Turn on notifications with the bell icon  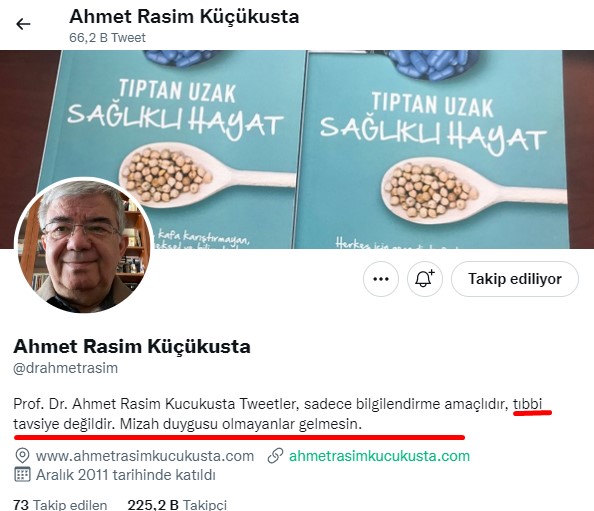425,279
